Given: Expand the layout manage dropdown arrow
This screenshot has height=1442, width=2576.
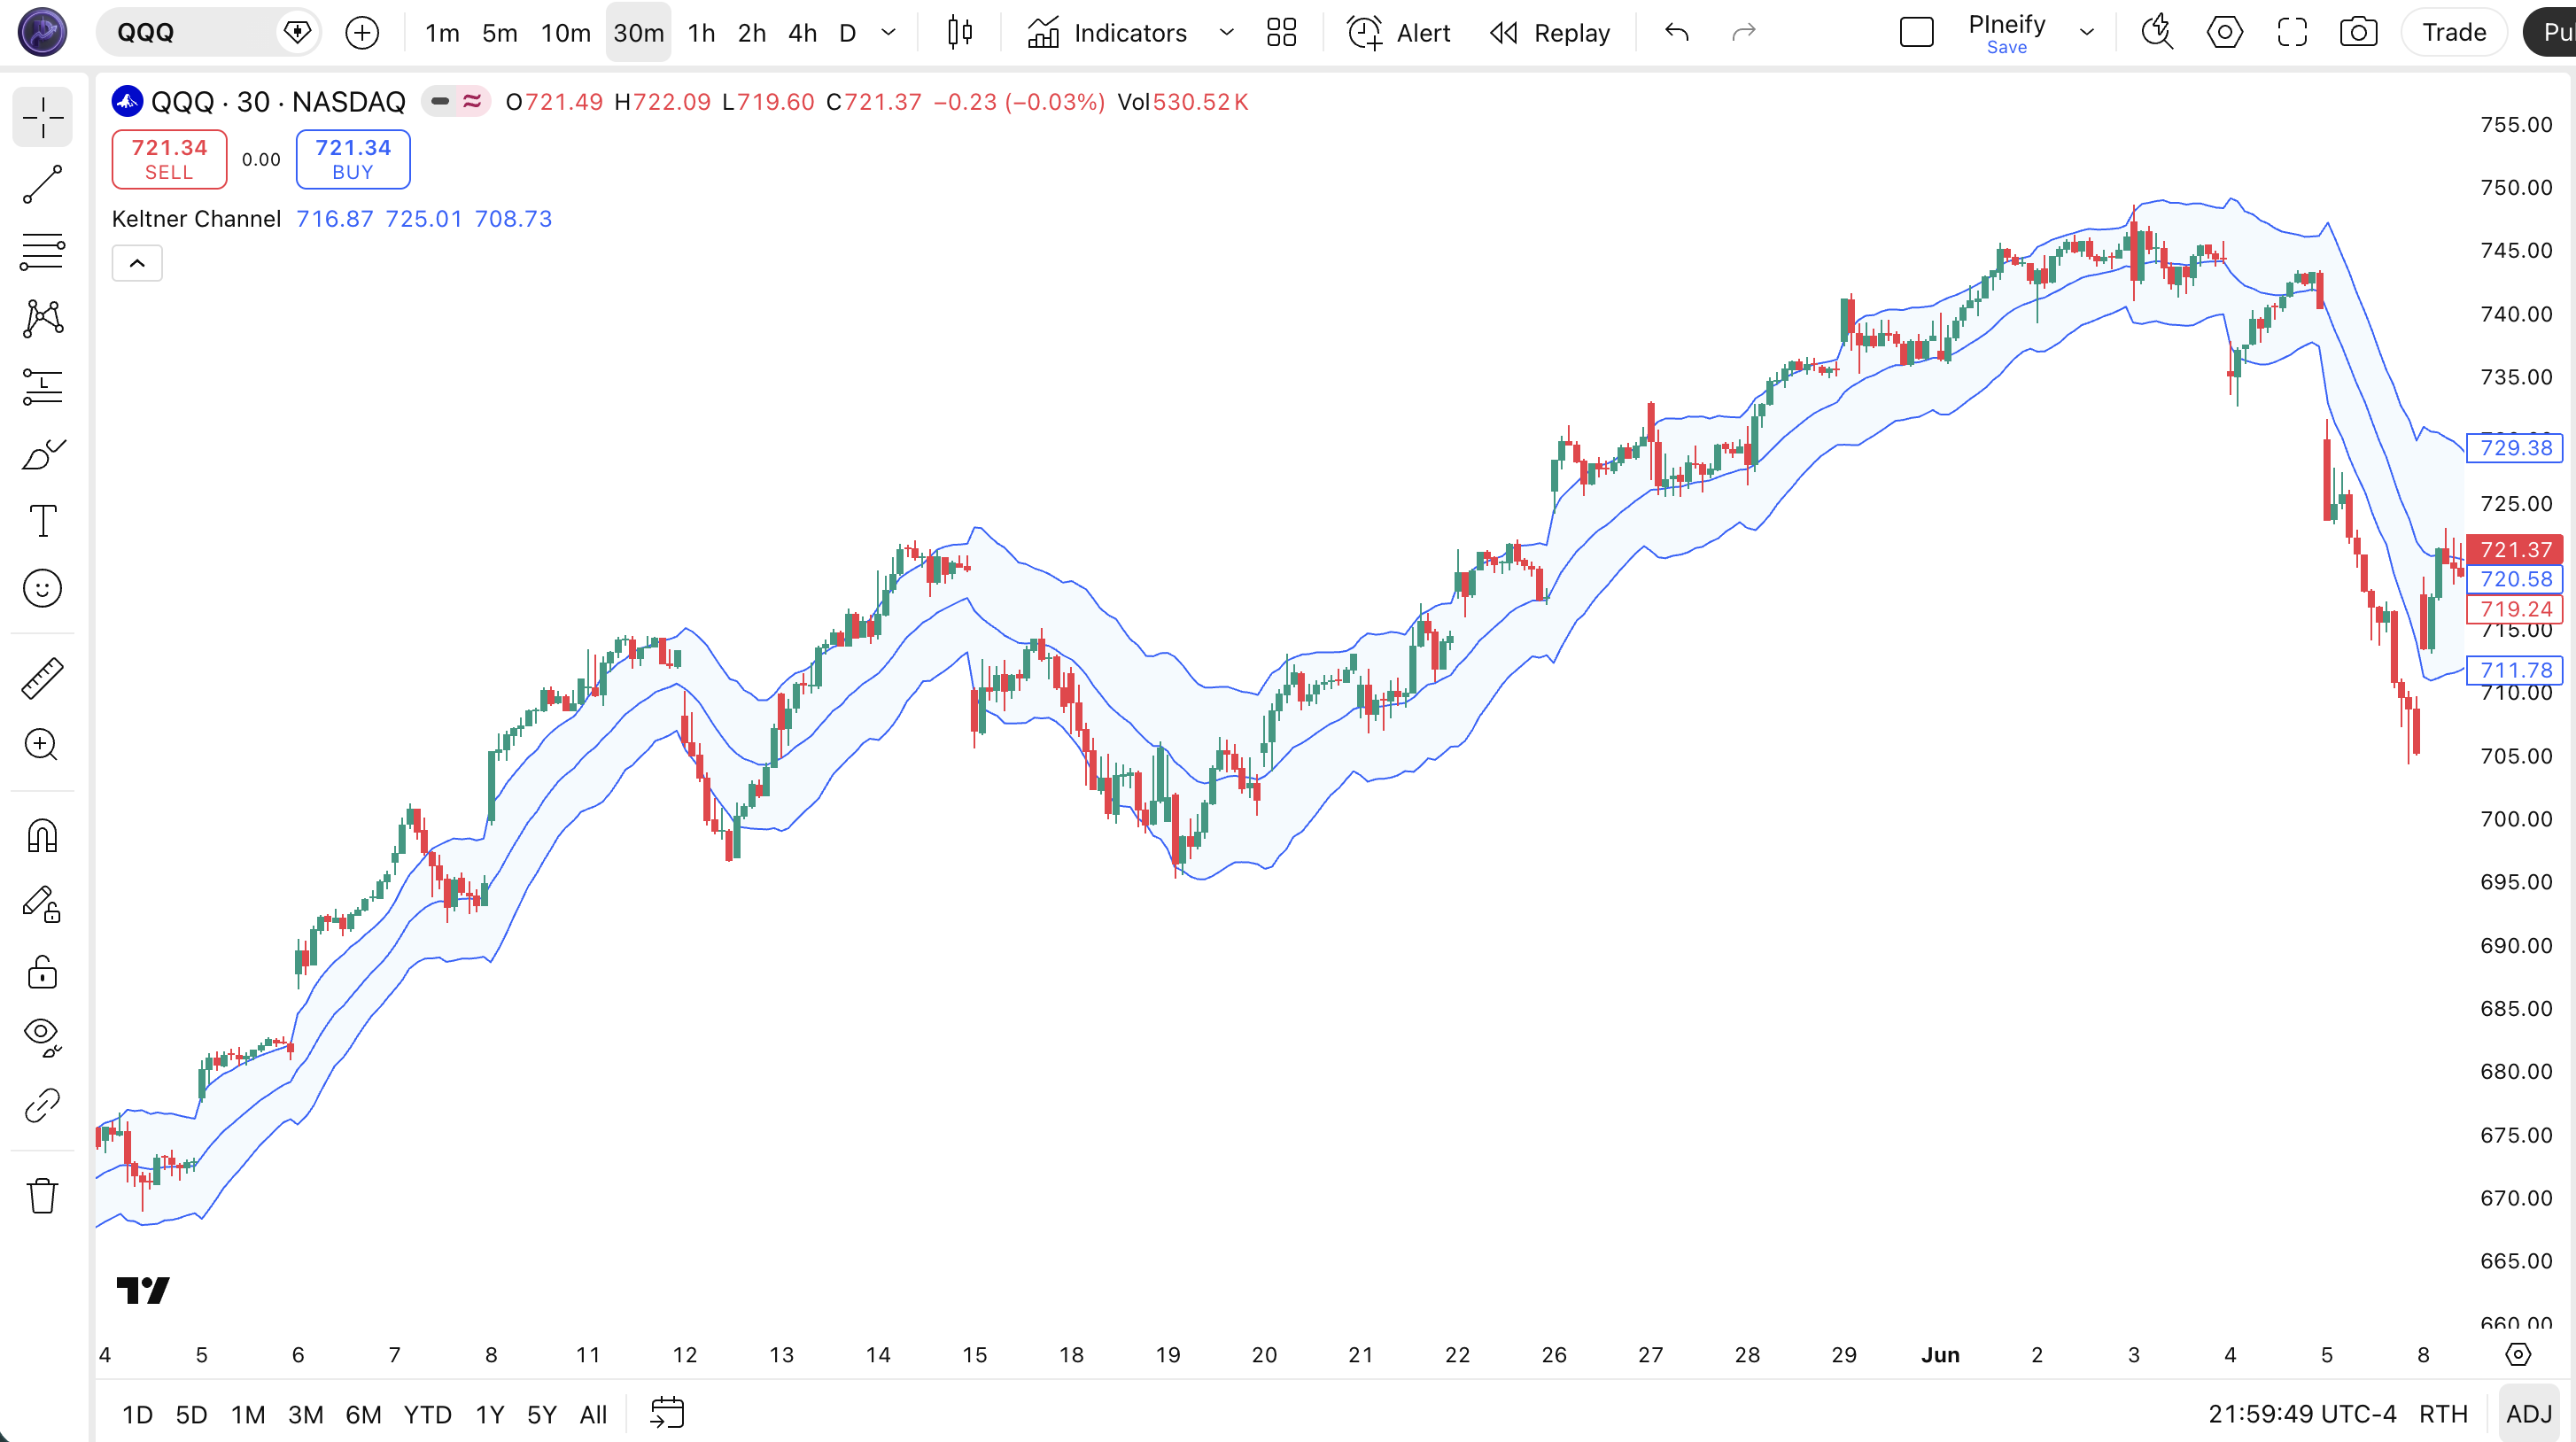Looking at the screenshot, I should coord(2087,33).
